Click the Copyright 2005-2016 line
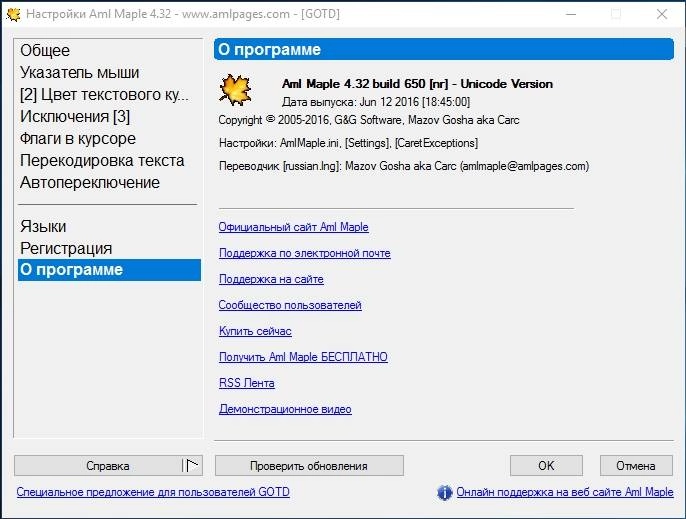Viewport: 686px width, 519px height. tap(369, 120)
